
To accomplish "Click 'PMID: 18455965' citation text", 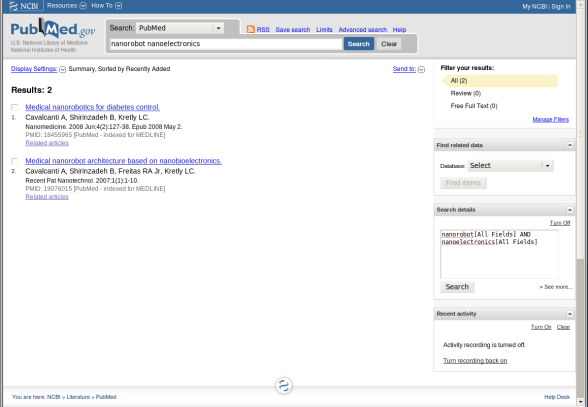I will [x=49, y=135].
